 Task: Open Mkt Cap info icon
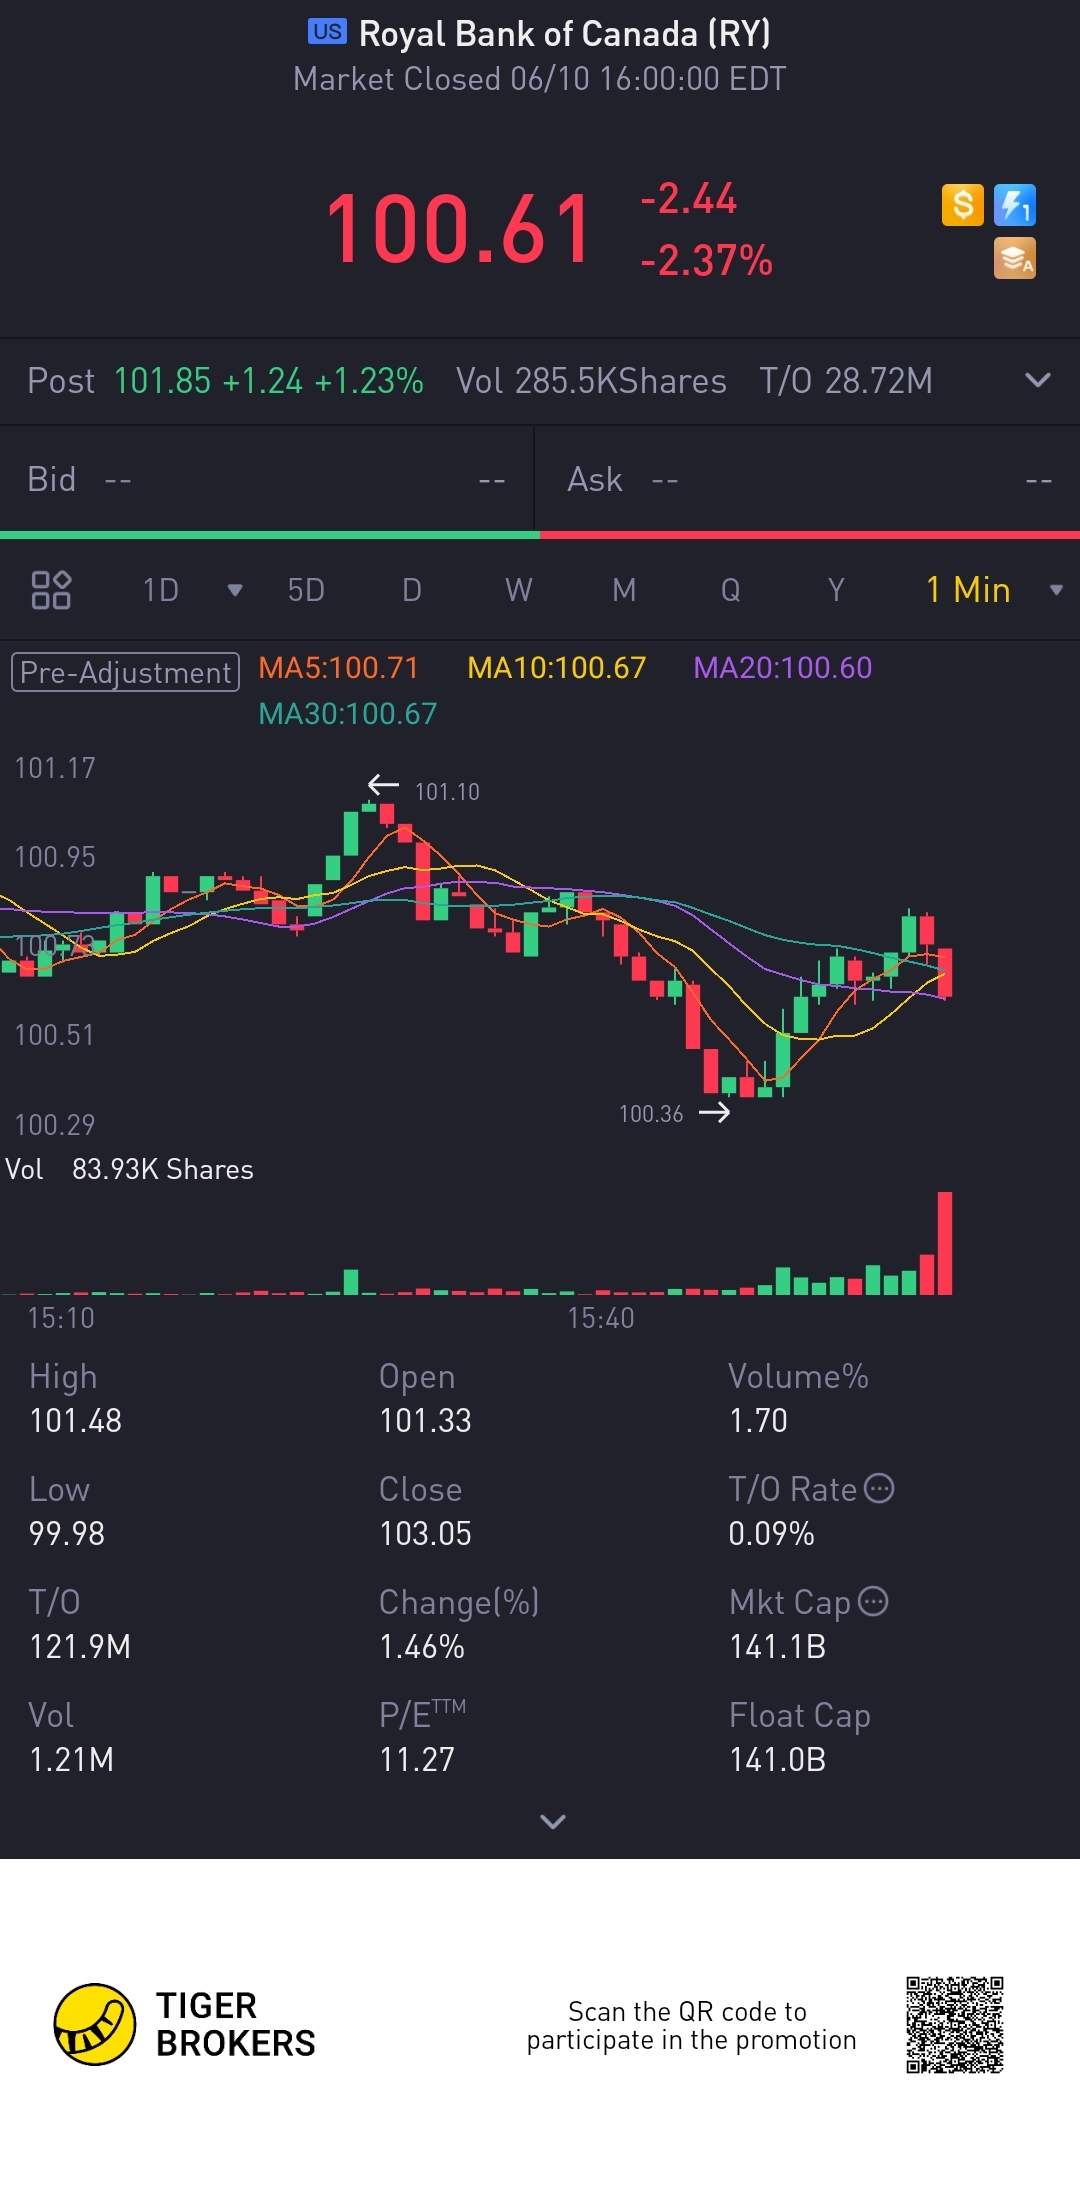click(x=873, y=1601)
